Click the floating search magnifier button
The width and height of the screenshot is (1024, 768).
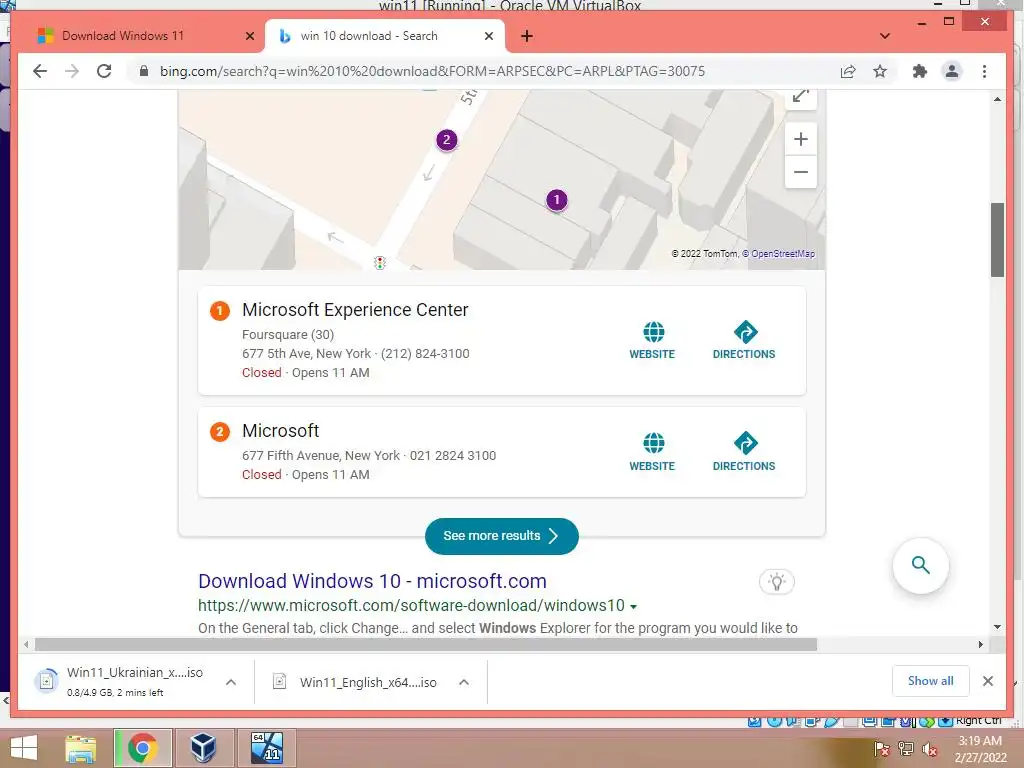[921, 566]
